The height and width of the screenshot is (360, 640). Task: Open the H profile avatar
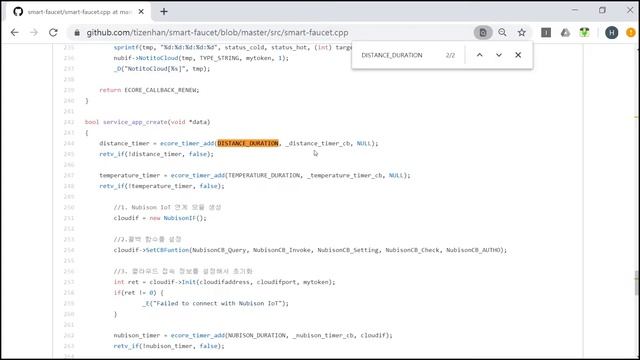(611, 33)
